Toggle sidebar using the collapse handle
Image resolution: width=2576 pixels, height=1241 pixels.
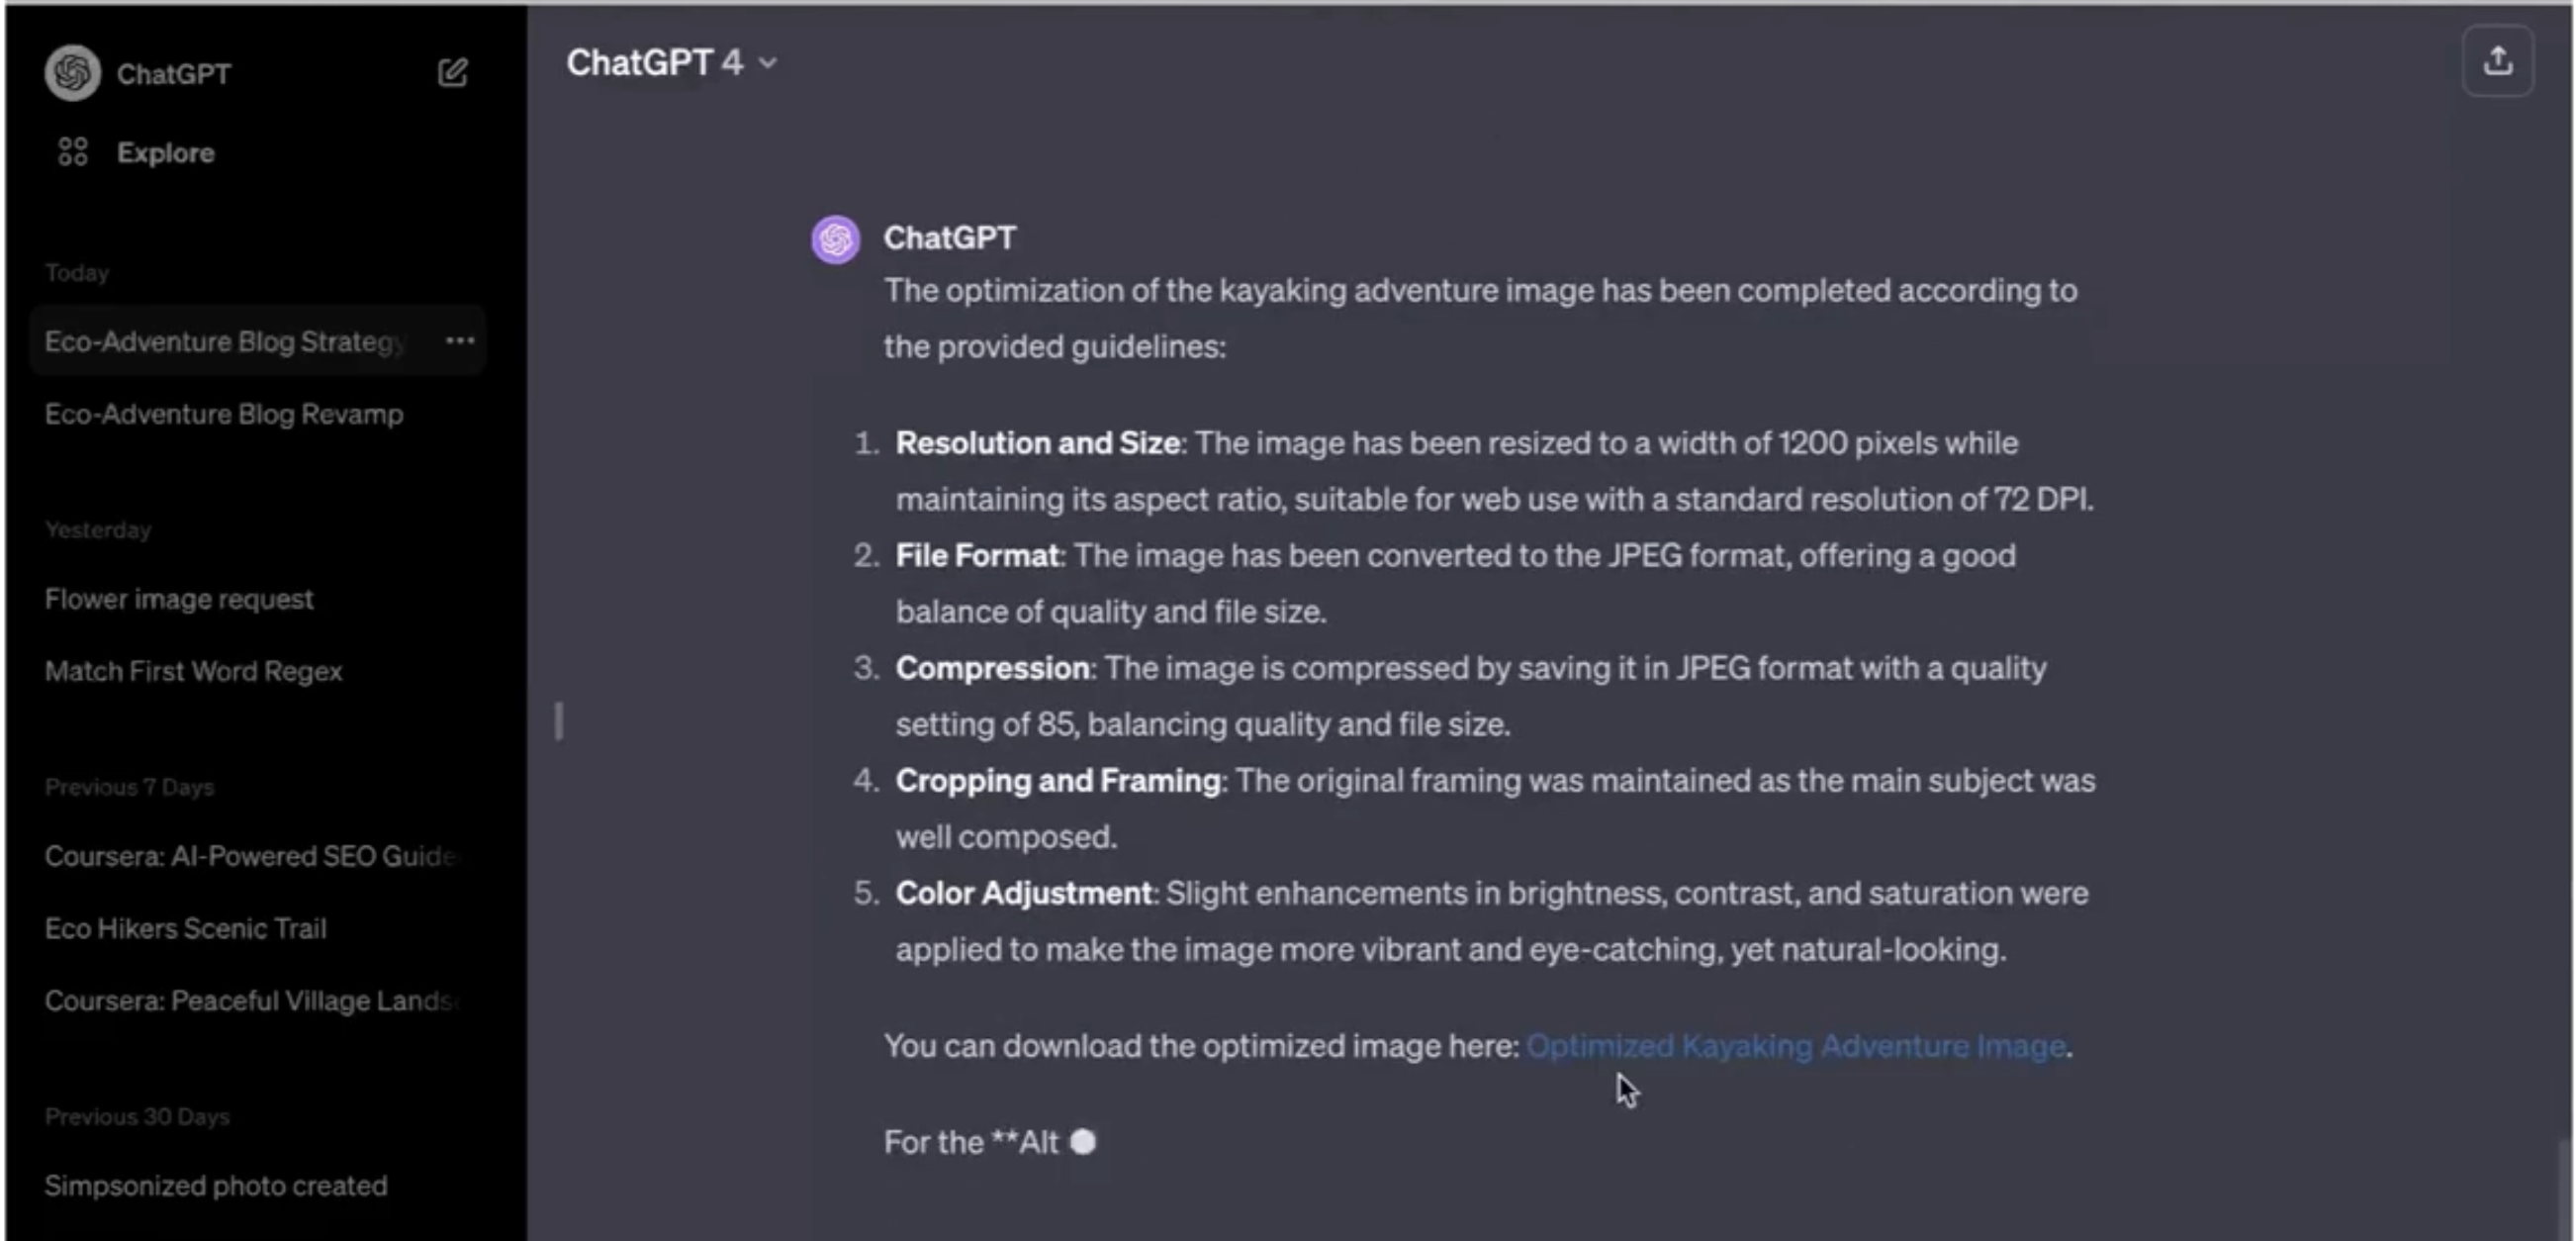point(559,721)
